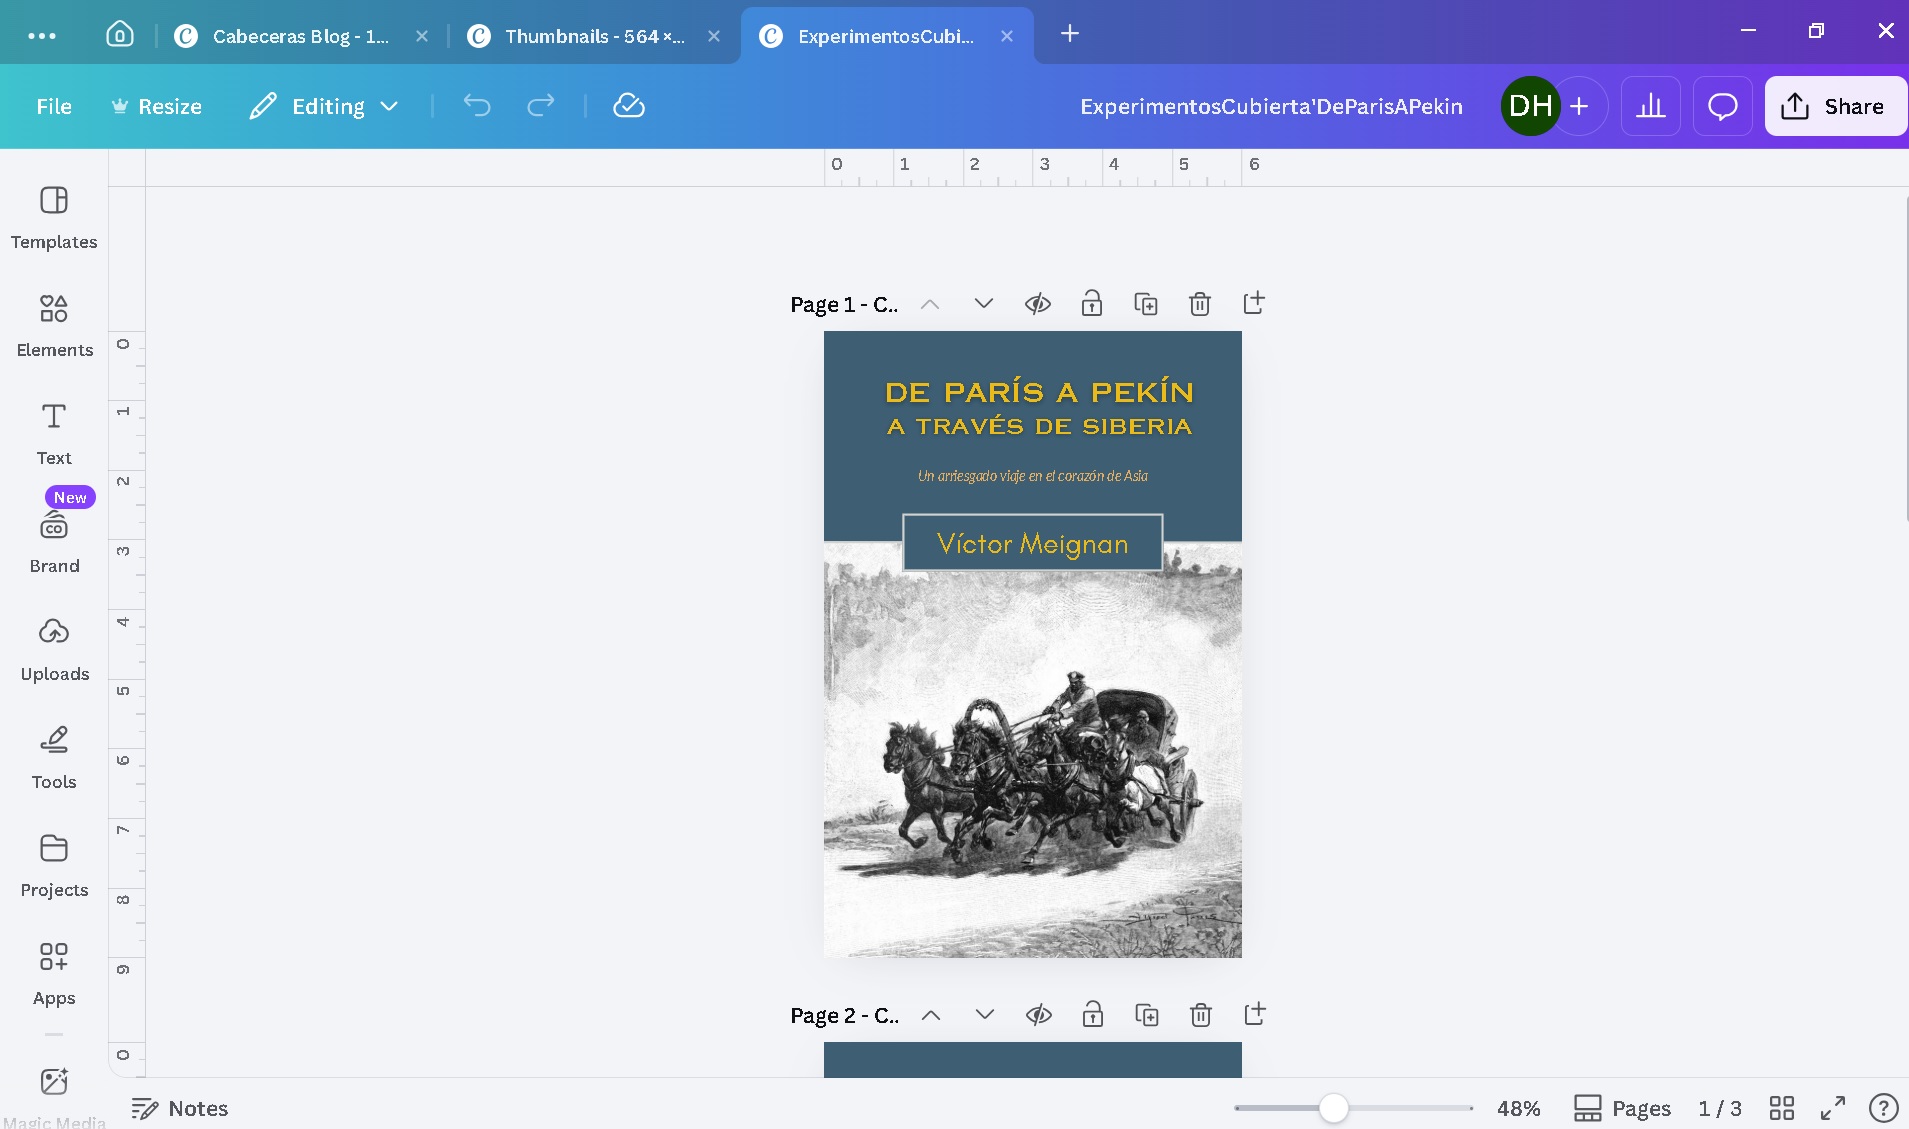Select the Víctor Meignan author text

pos(1033,543)
